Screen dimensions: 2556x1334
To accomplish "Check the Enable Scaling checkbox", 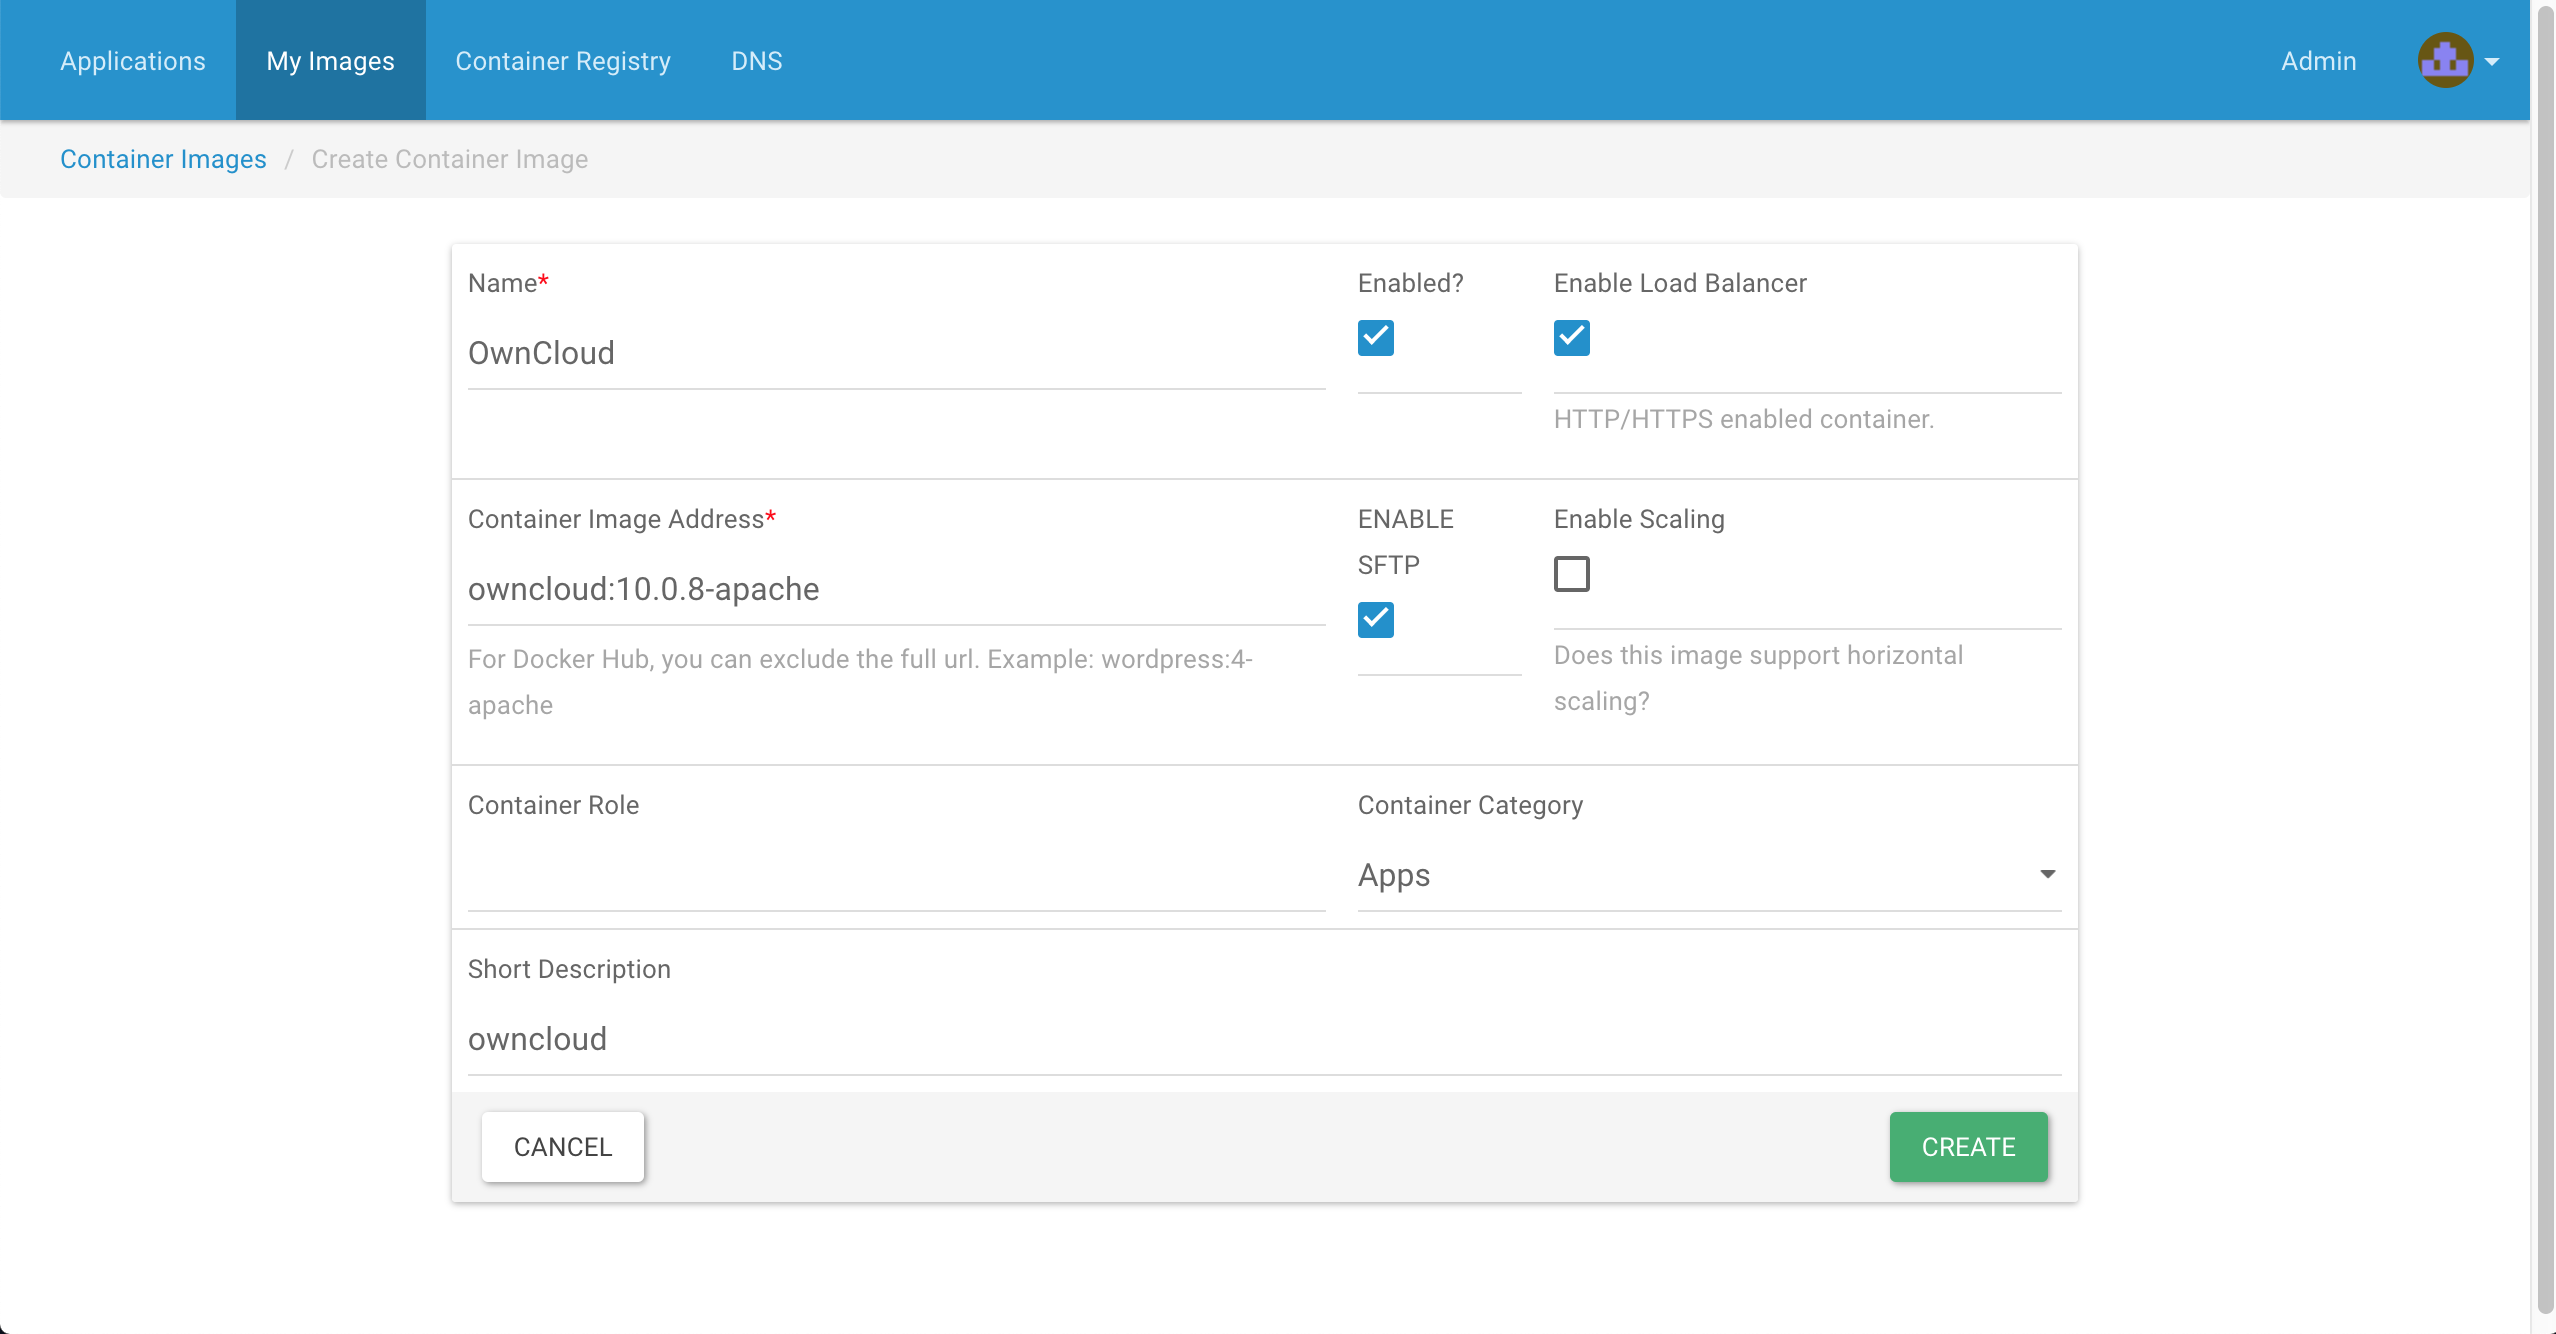I will (1572, 574).
